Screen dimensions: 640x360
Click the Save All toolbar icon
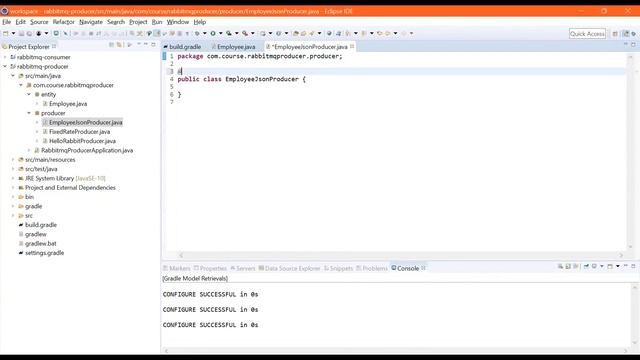click(29, 33)
